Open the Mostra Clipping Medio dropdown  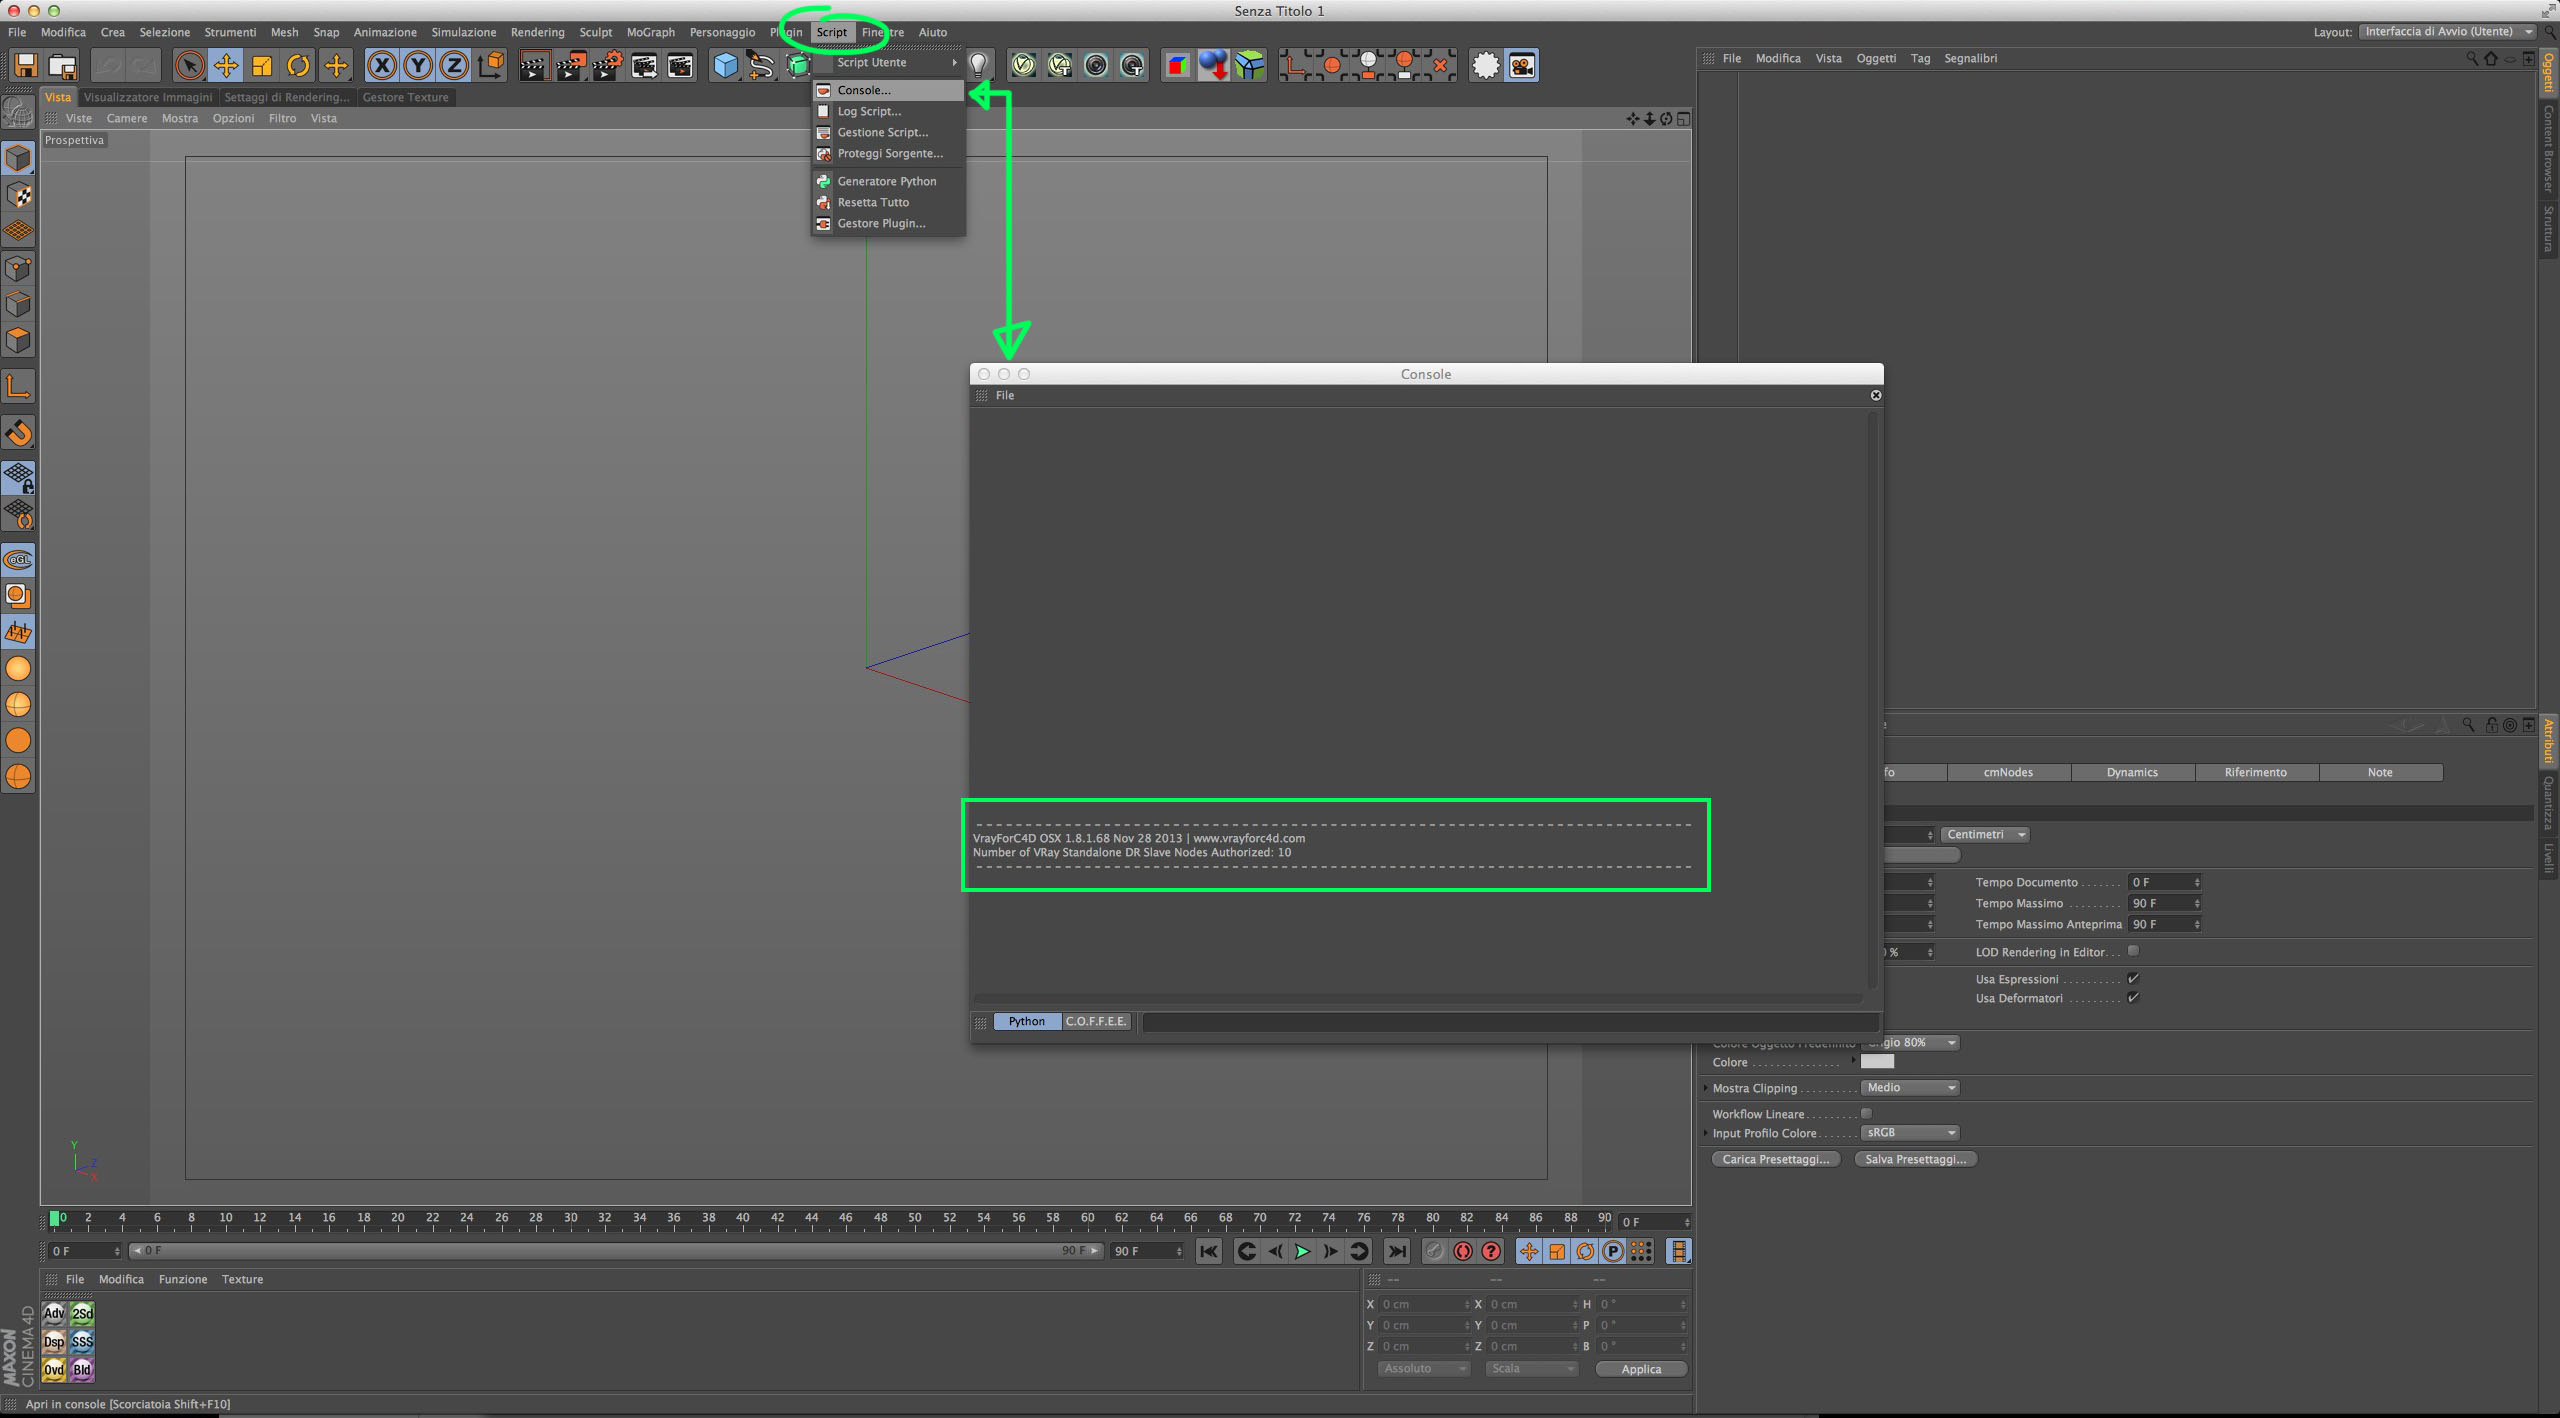coord(1909,1087)
